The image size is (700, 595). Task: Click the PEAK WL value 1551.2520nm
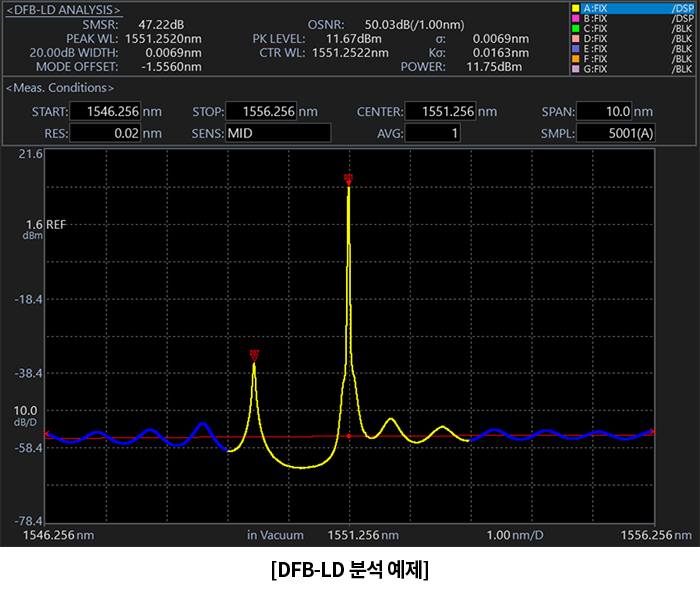point(163,39)
